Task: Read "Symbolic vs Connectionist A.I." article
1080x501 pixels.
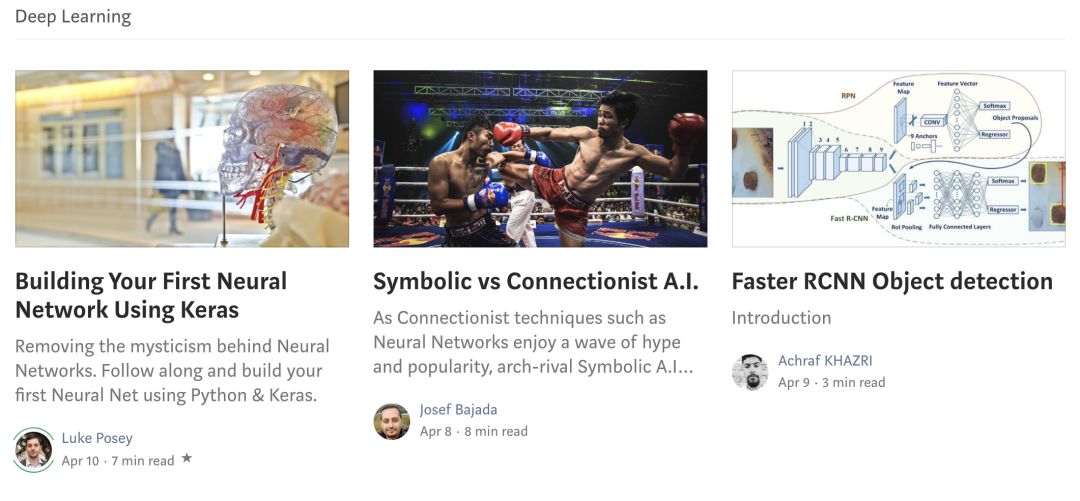Action: (x=535, y=282)
